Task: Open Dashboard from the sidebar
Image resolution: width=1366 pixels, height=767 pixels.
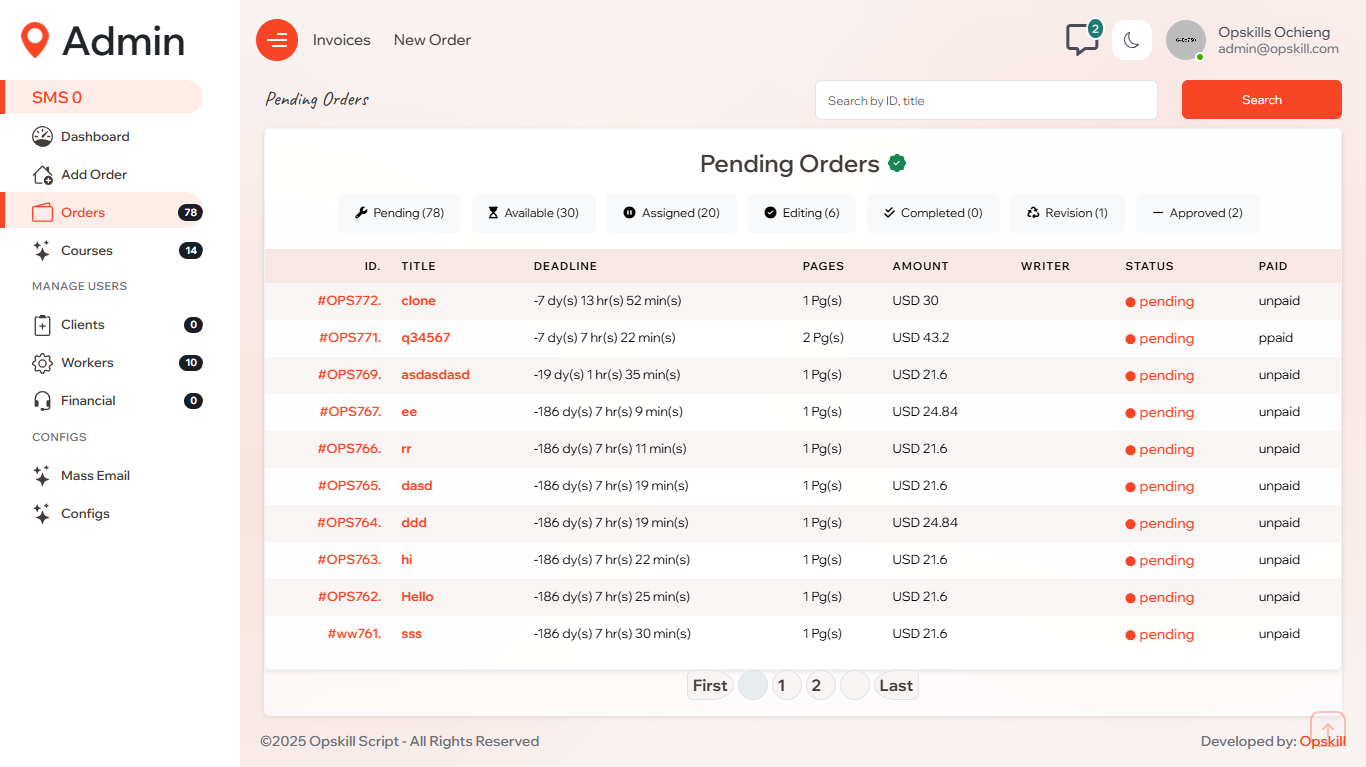Action: click(95, 137)
